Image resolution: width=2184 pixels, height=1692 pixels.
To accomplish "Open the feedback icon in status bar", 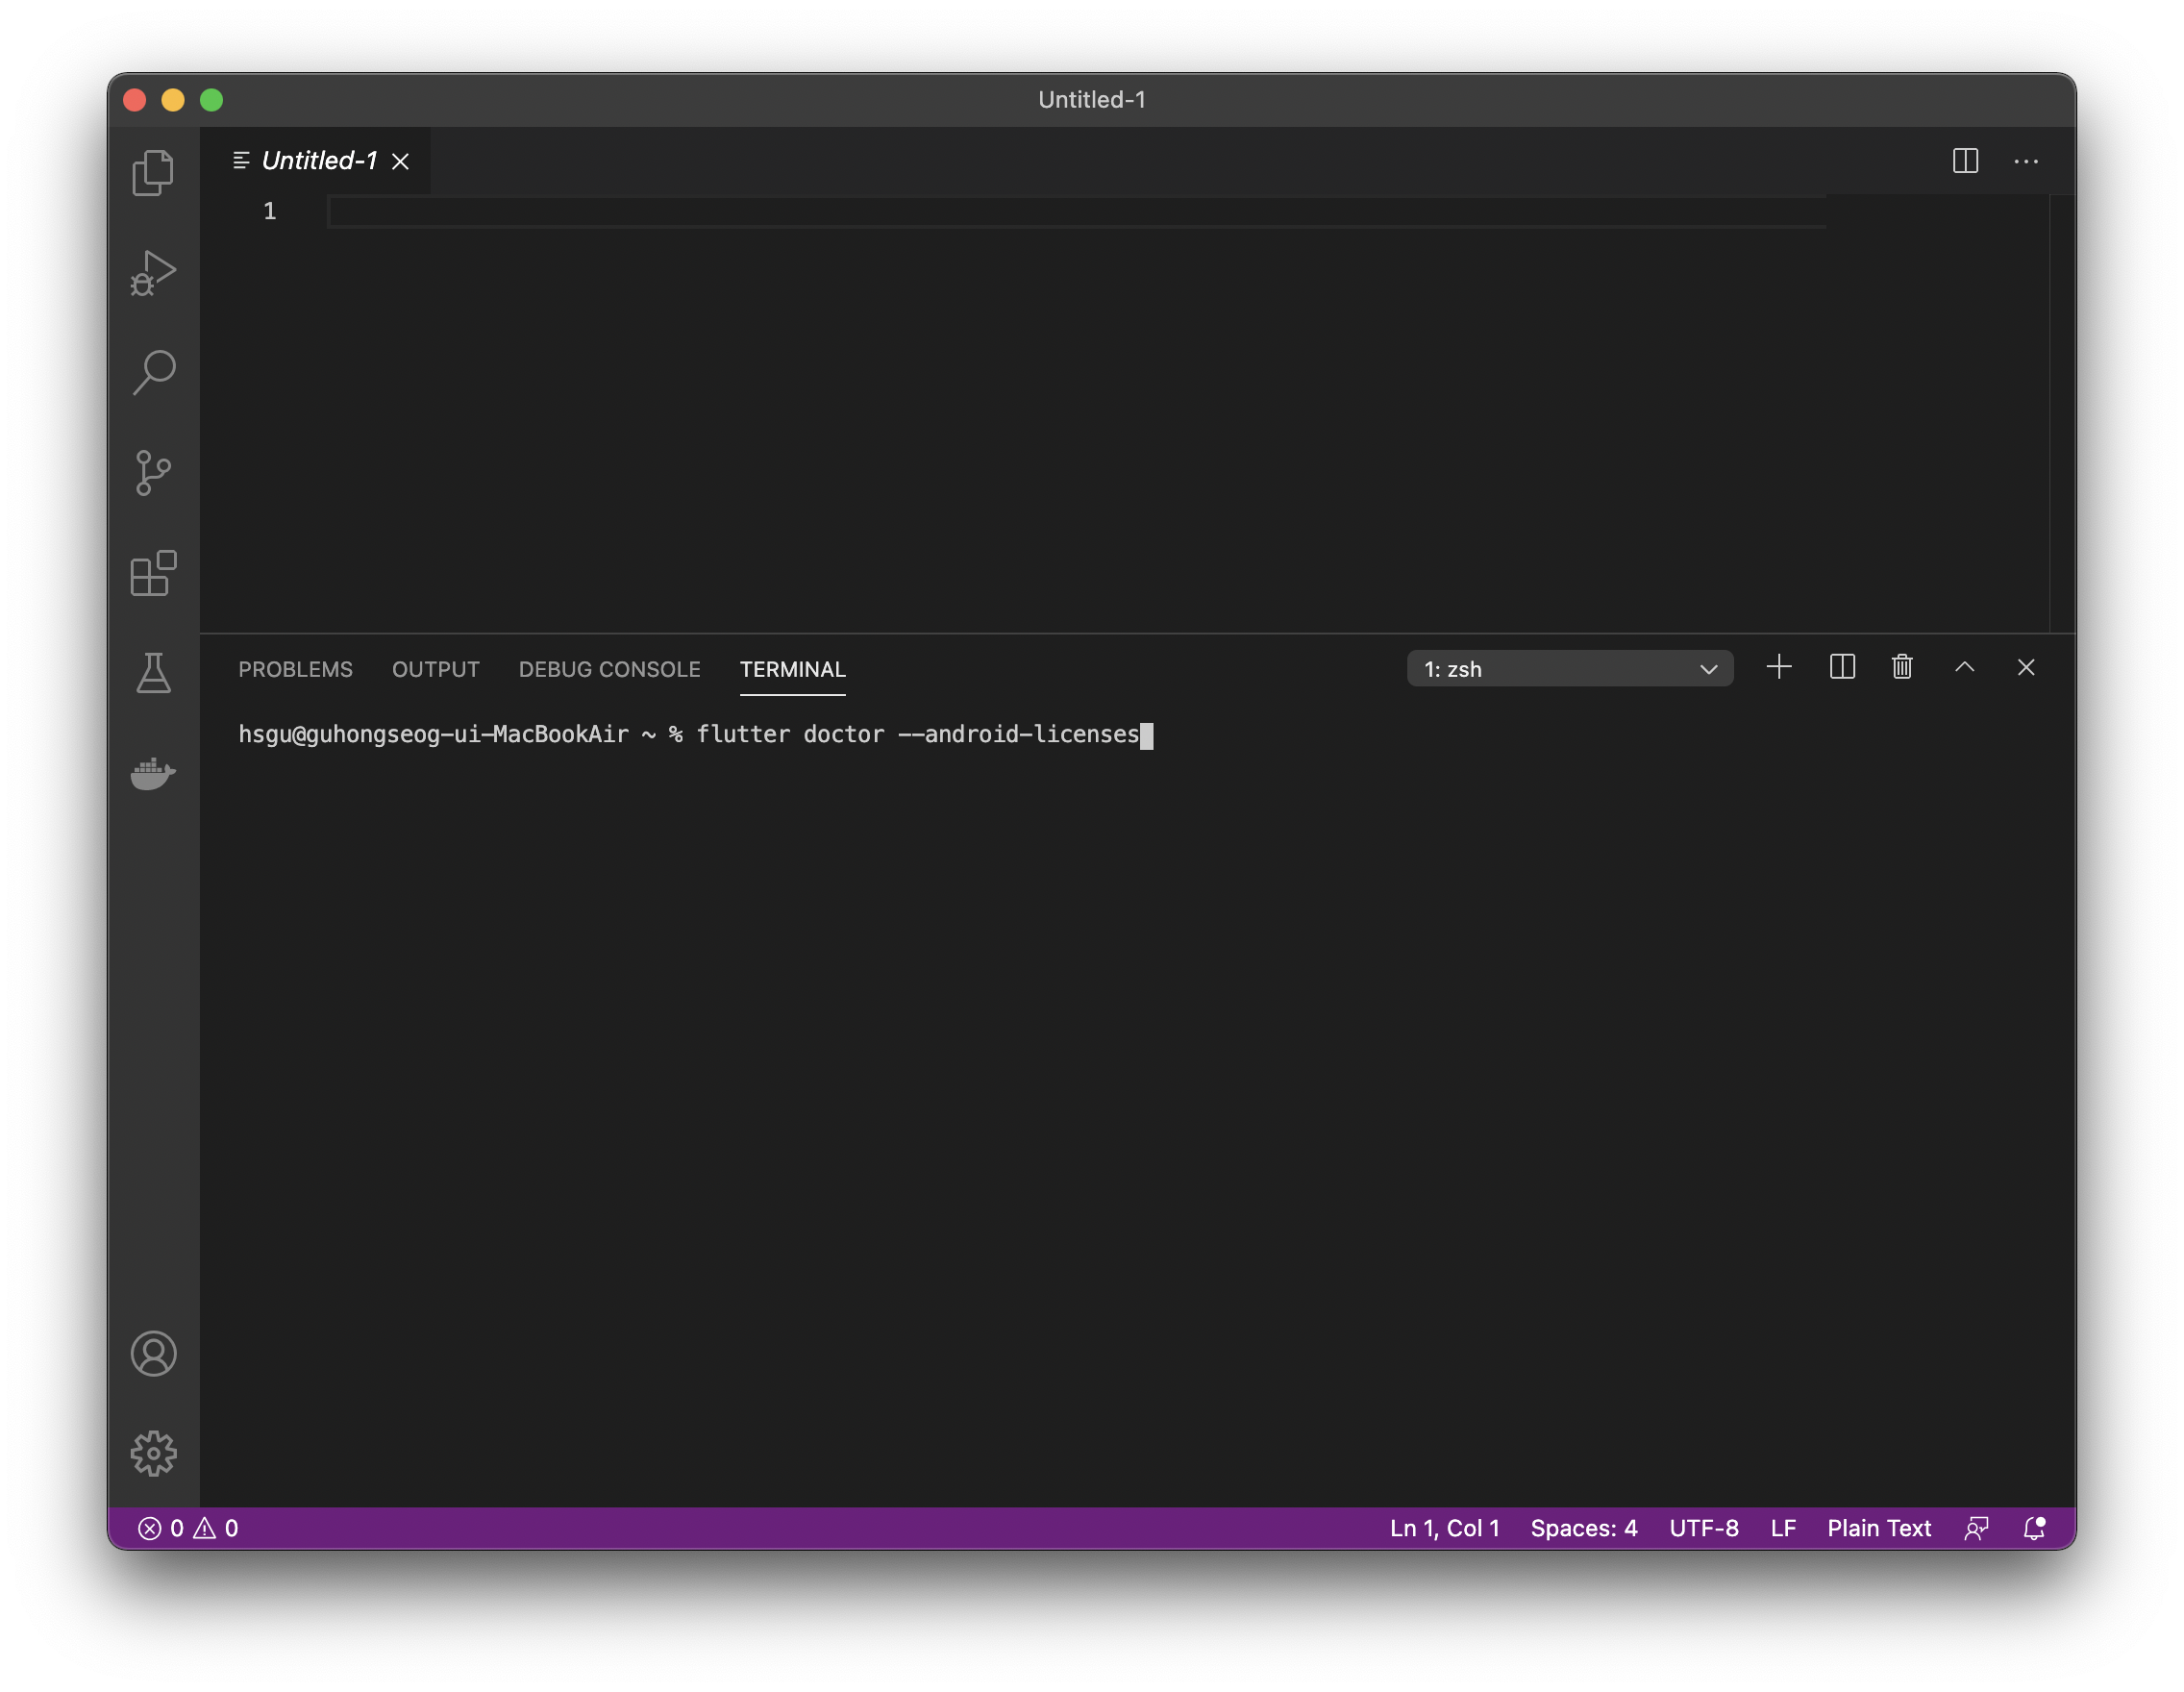I will pos(1976,1528).
